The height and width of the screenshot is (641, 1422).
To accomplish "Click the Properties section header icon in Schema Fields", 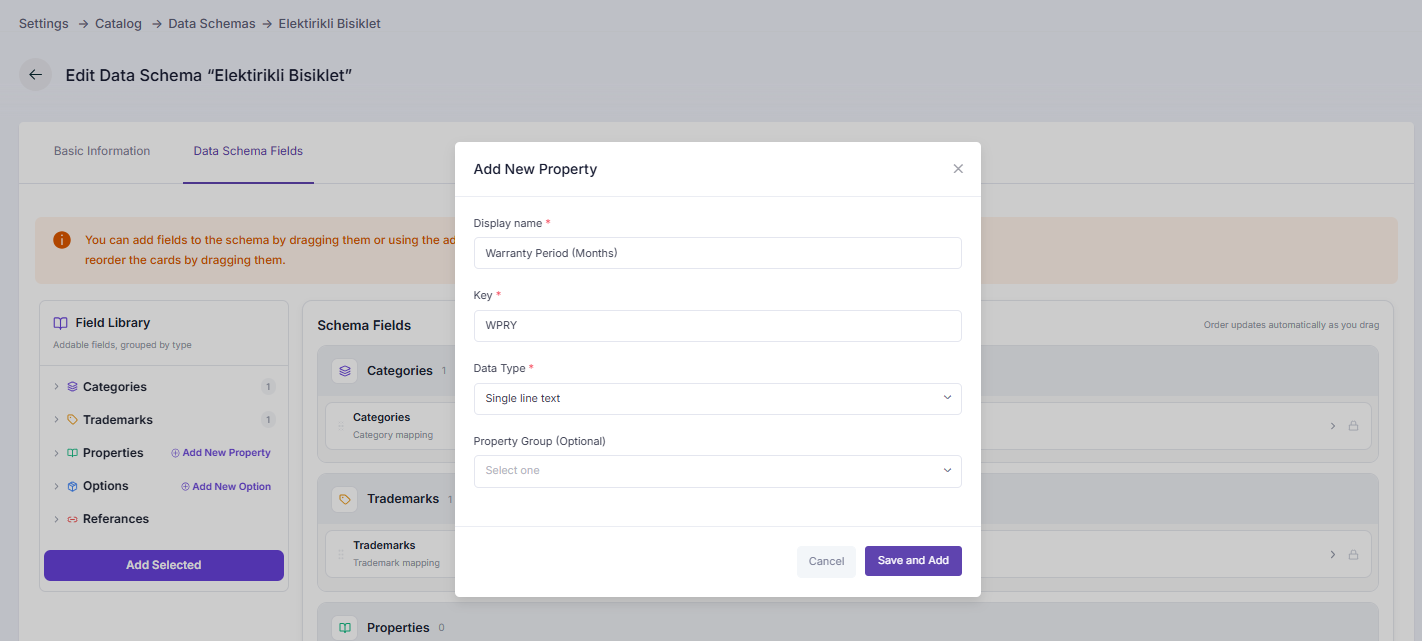I will [x=345, y=628].
